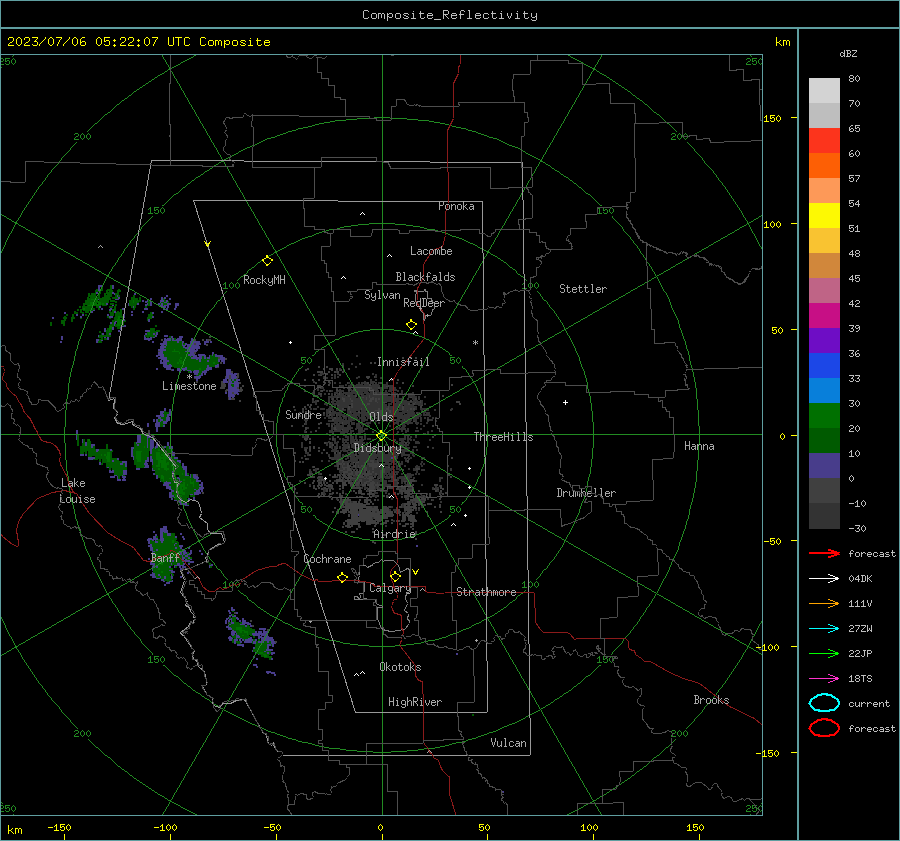Click the green radar echo over Banff
900x841 pixels.
coord(166,555)
